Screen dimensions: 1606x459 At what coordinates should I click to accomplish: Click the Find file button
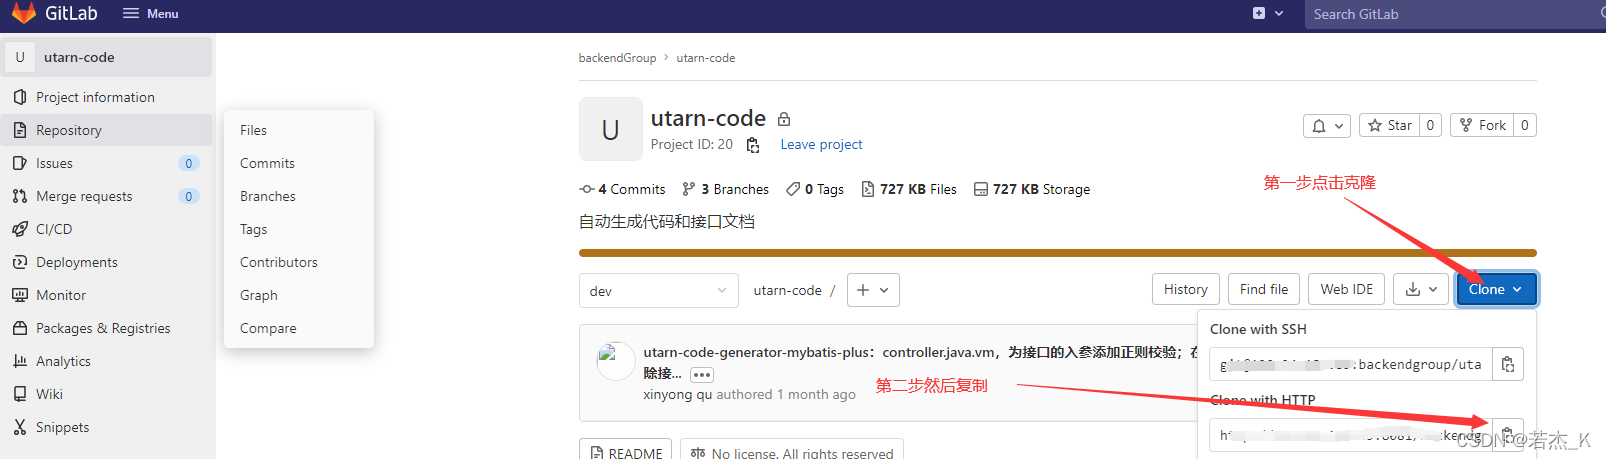pyautogui.click(x=1264, y=289)
